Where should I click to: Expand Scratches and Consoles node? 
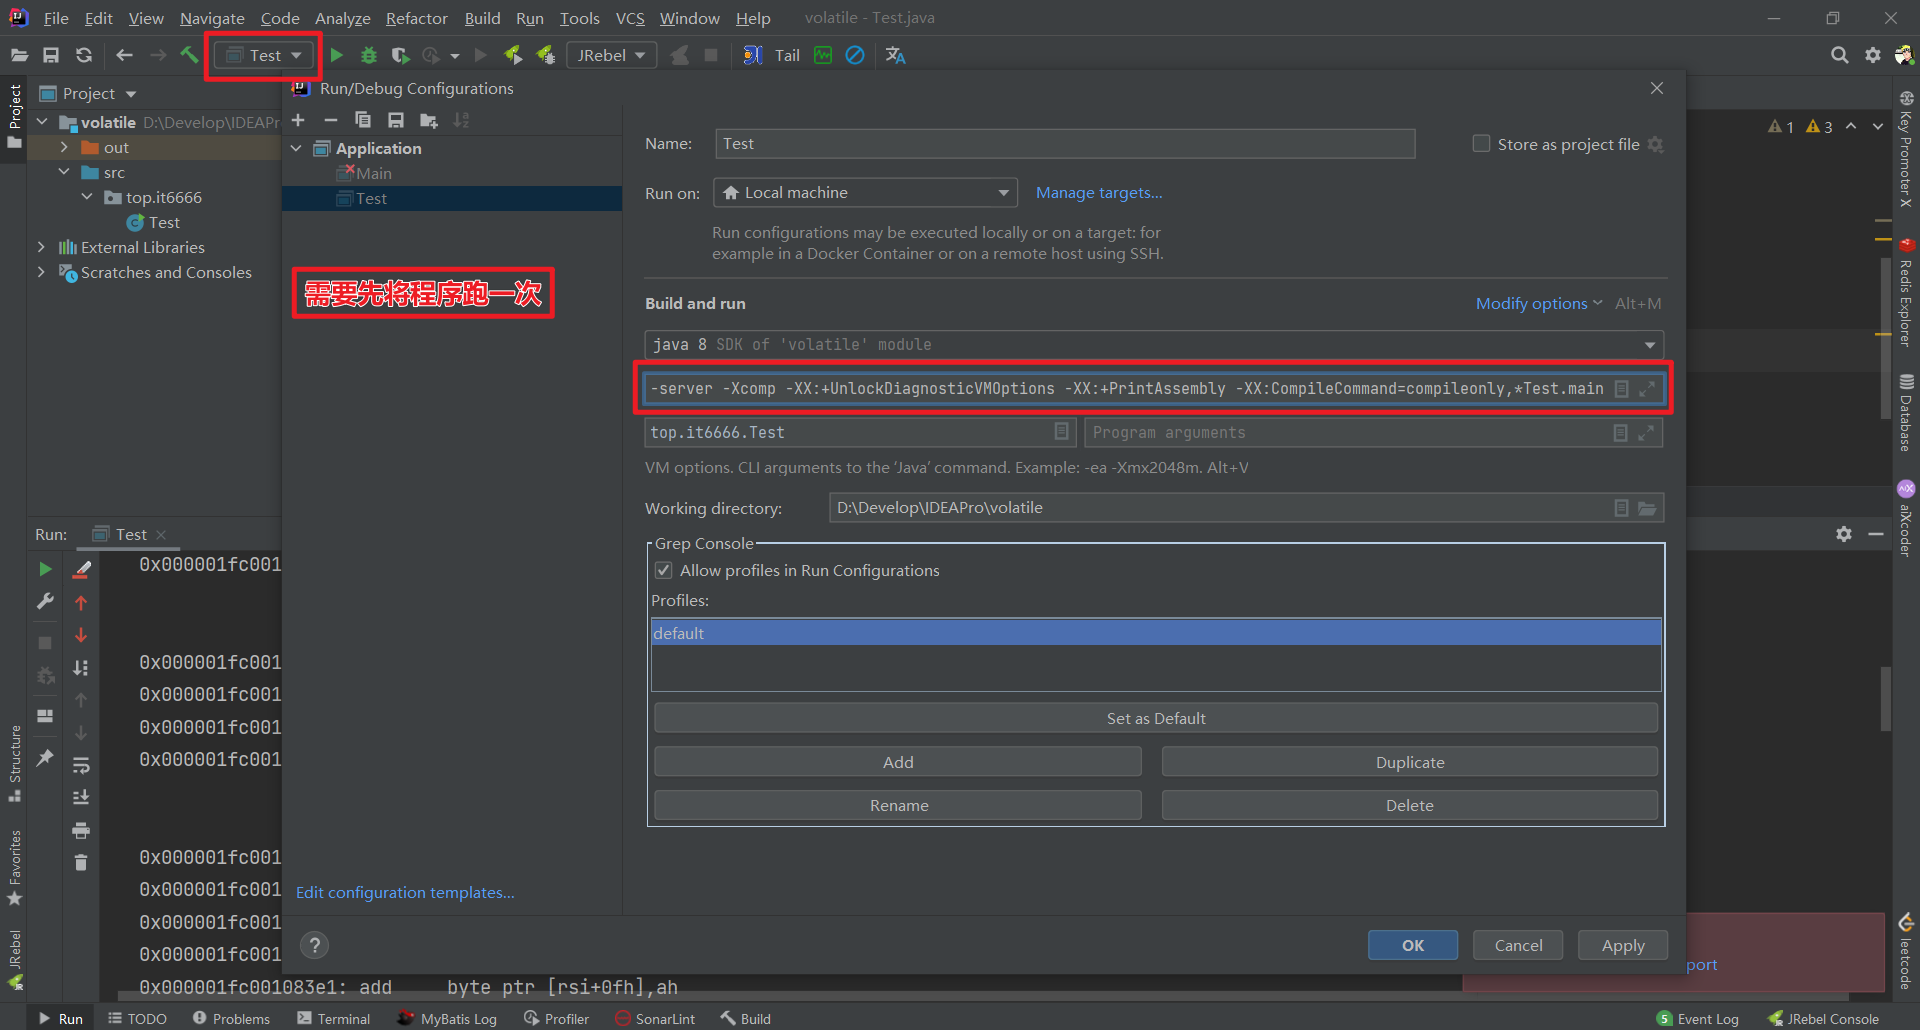[x=41, y=272]
